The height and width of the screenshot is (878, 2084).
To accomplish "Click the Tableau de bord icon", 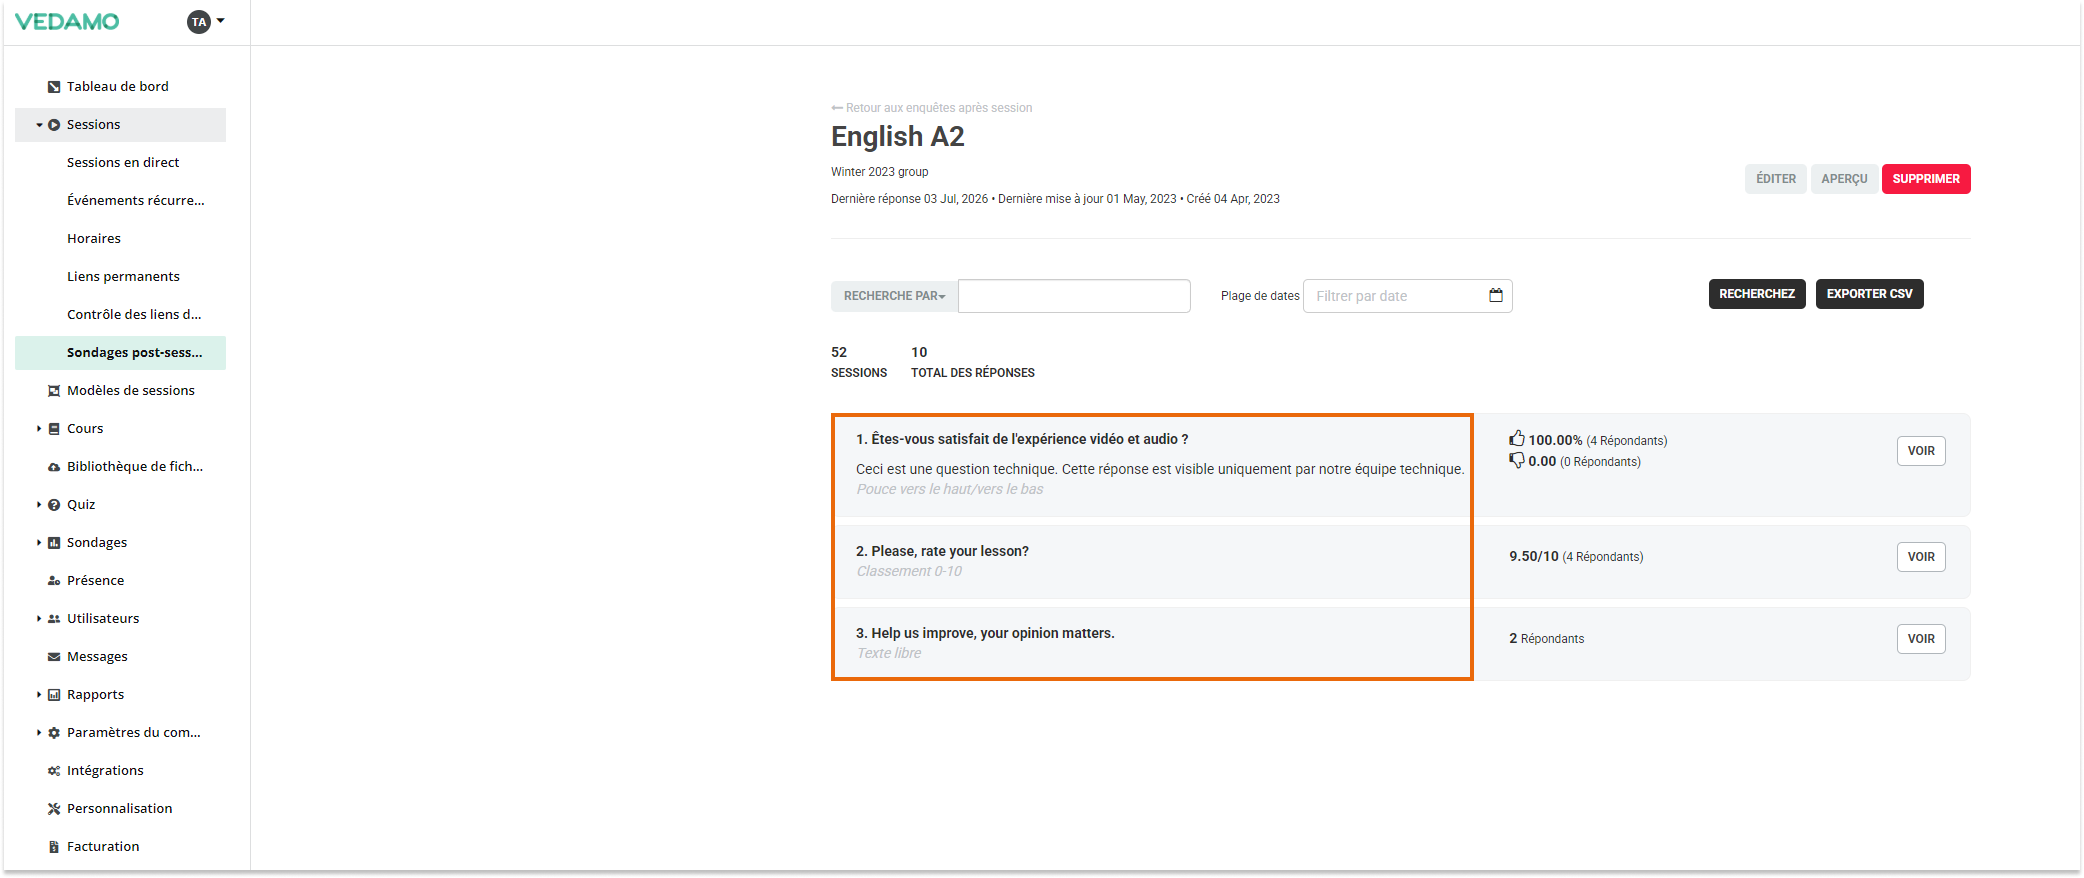I will coord(54,87).
